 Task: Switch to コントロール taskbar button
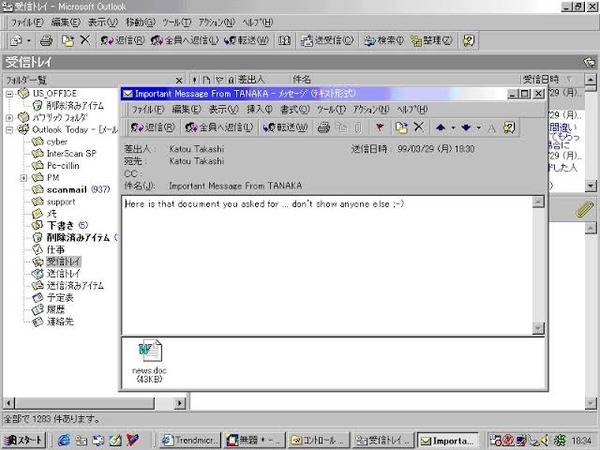[319, 440]
